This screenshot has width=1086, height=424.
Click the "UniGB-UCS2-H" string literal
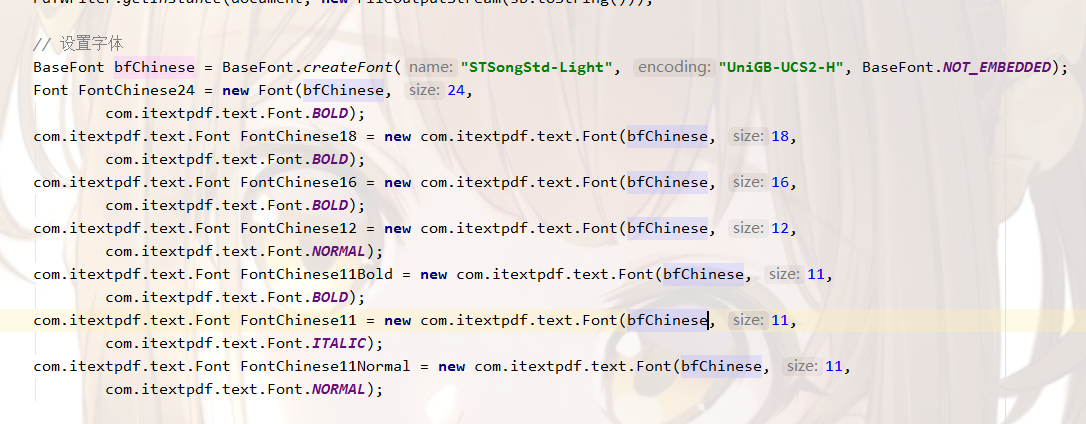780,68
